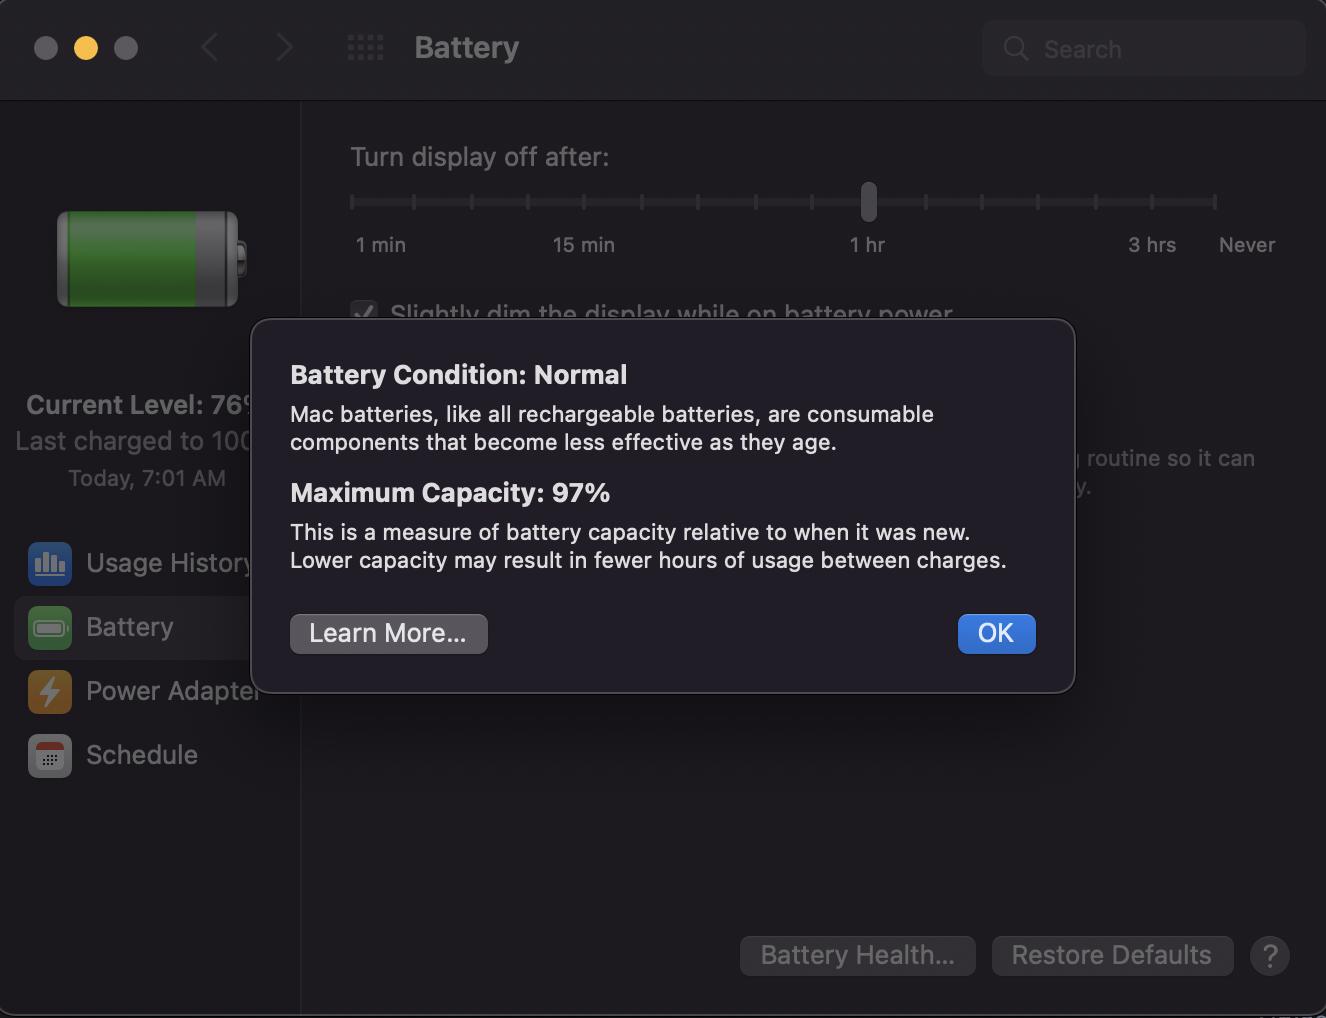This screenshot has width=1326, height=1018.
Task: Click the Power Adapter lightning icon
Action: 50,692
